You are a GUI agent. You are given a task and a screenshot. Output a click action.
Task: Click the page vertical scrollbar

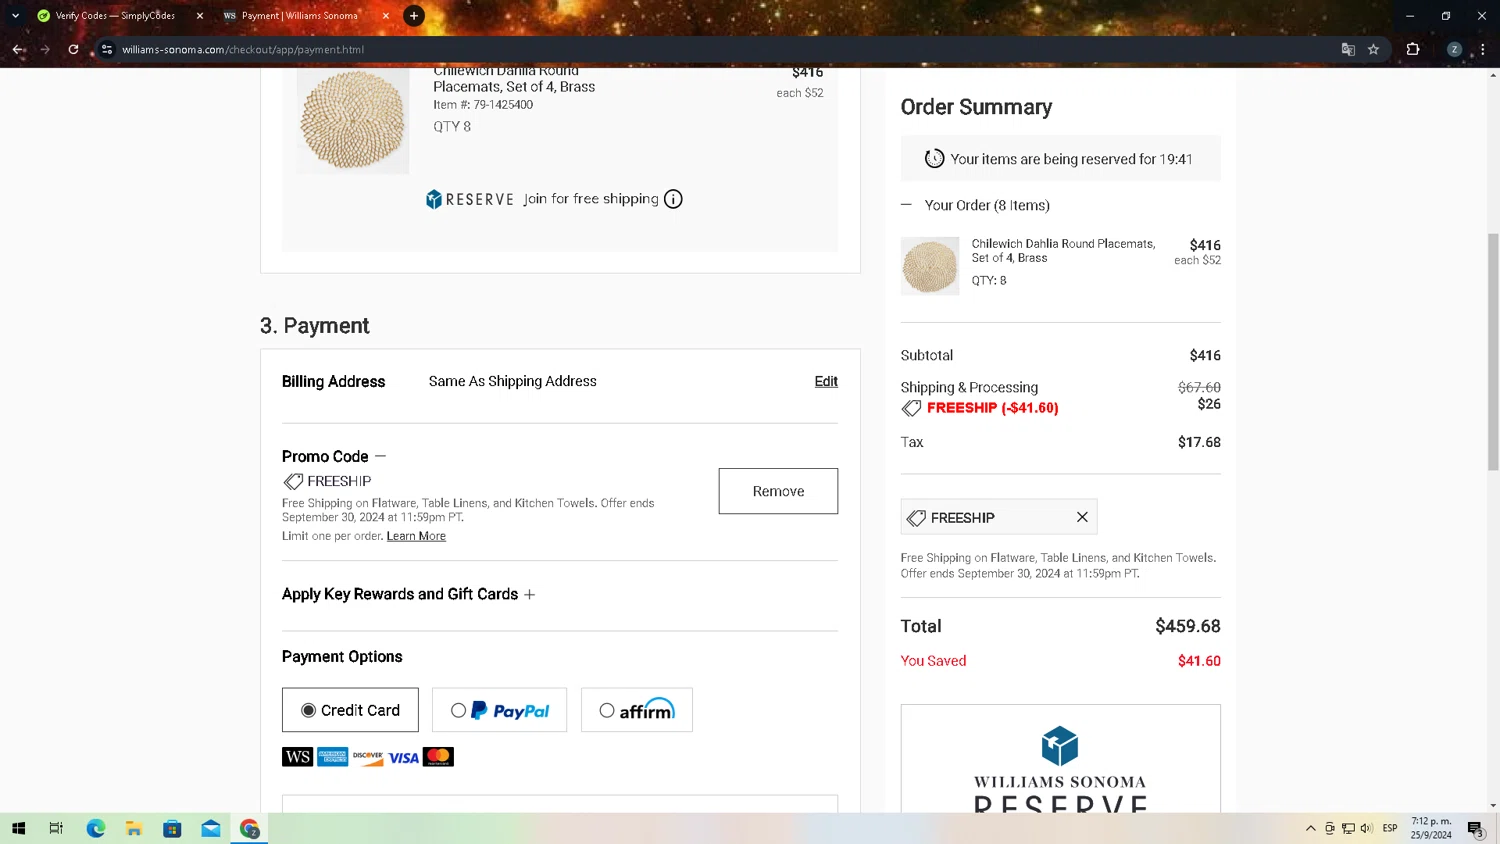click(1493, 350)
